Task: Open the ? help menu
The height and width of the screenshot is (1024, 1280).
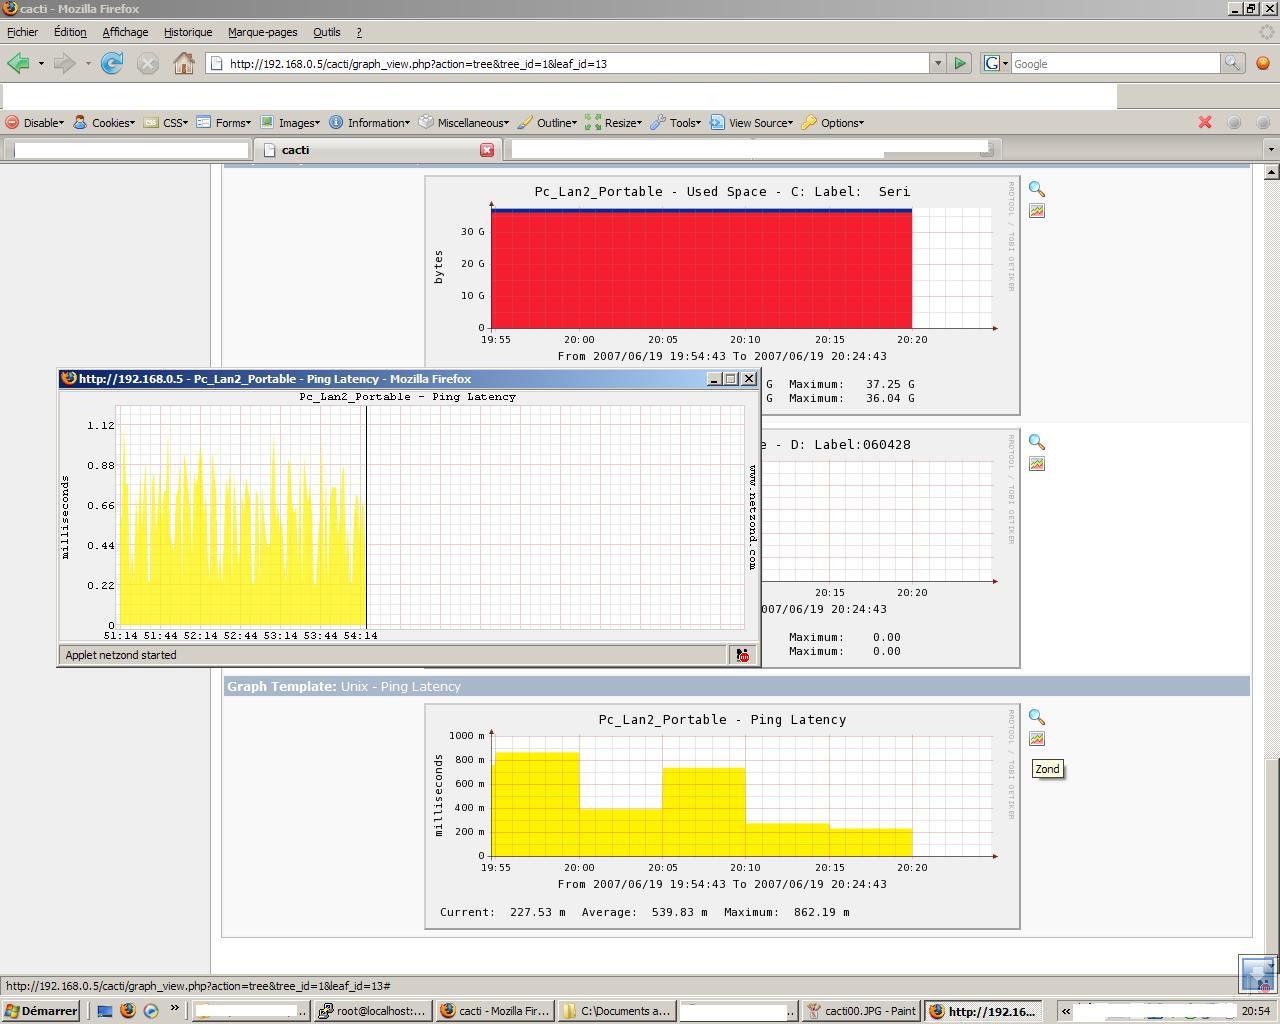Action: click(359, 32)
